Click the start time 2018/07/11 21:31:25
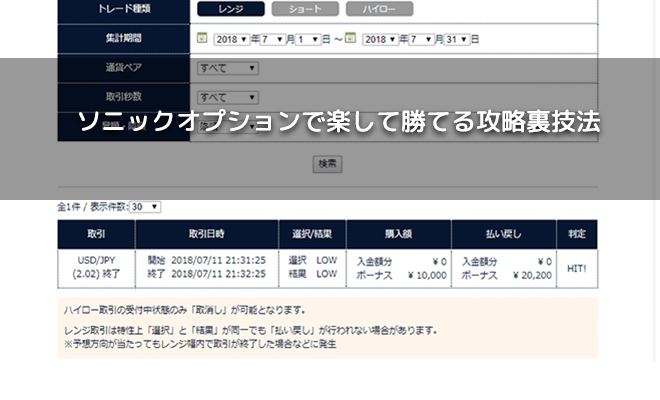Viewport: 660px width, 400px height. [218, 261]
